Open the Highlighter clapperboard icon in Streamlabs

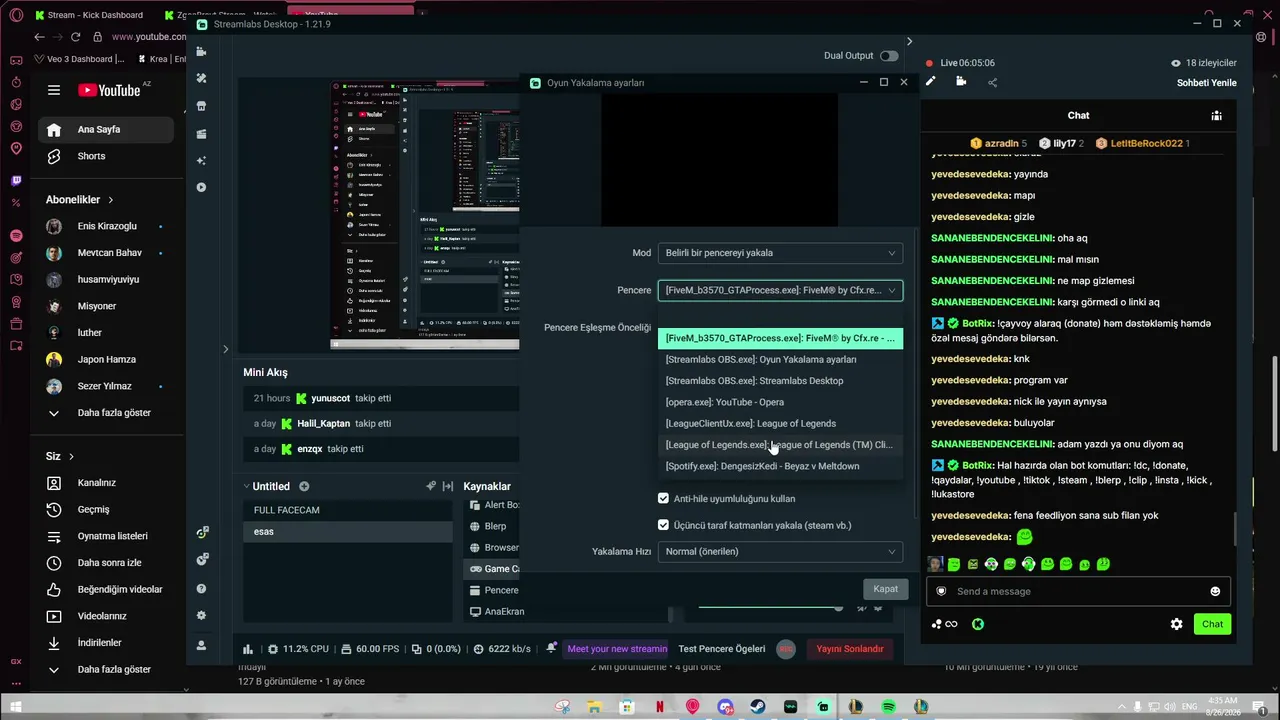coord(201,134)
